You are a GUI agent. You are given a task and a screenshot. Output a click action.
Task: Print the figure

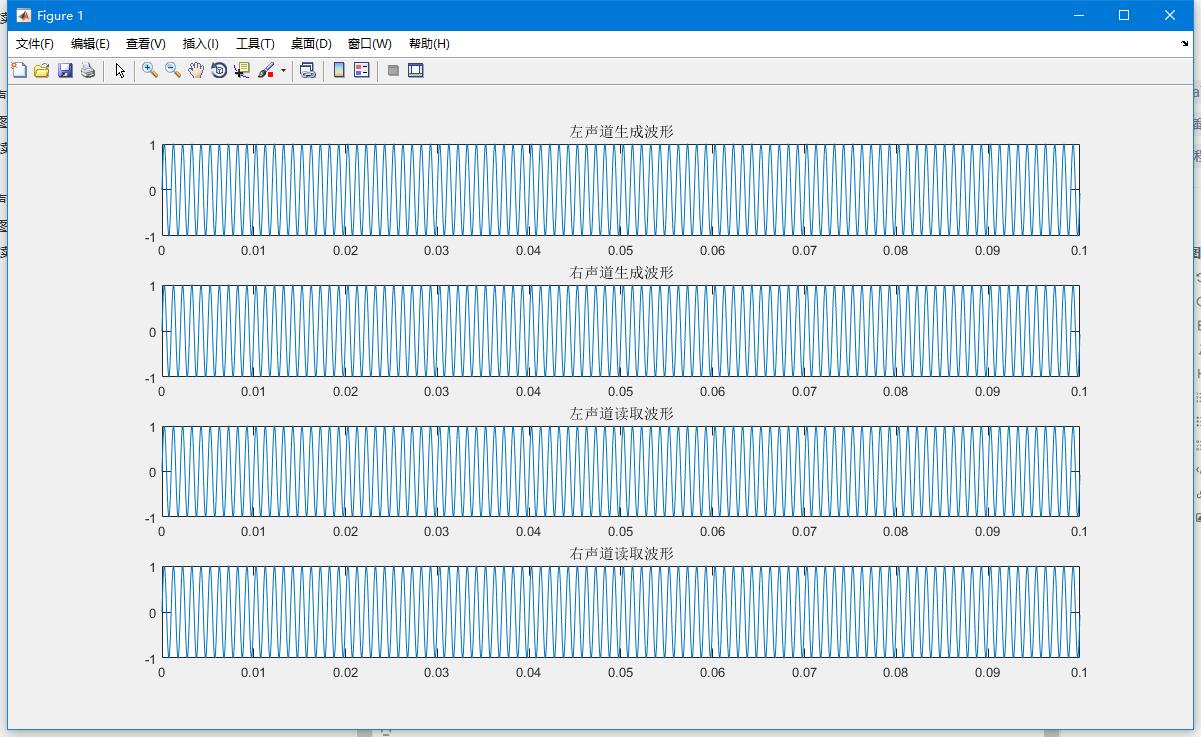click(x=88, y=70)
